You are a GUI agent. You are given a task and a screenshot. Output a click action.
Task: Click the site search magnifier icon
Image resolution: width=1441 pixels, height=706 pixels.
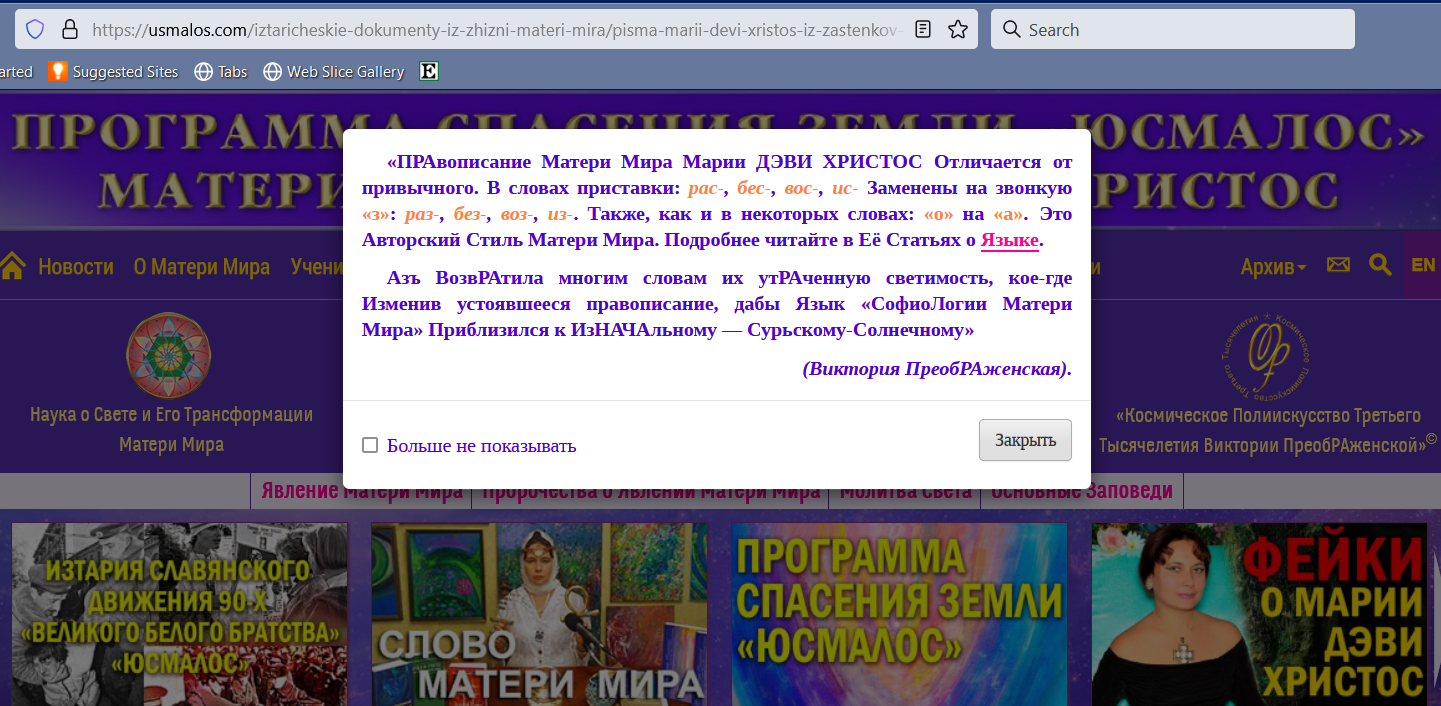1380,265
